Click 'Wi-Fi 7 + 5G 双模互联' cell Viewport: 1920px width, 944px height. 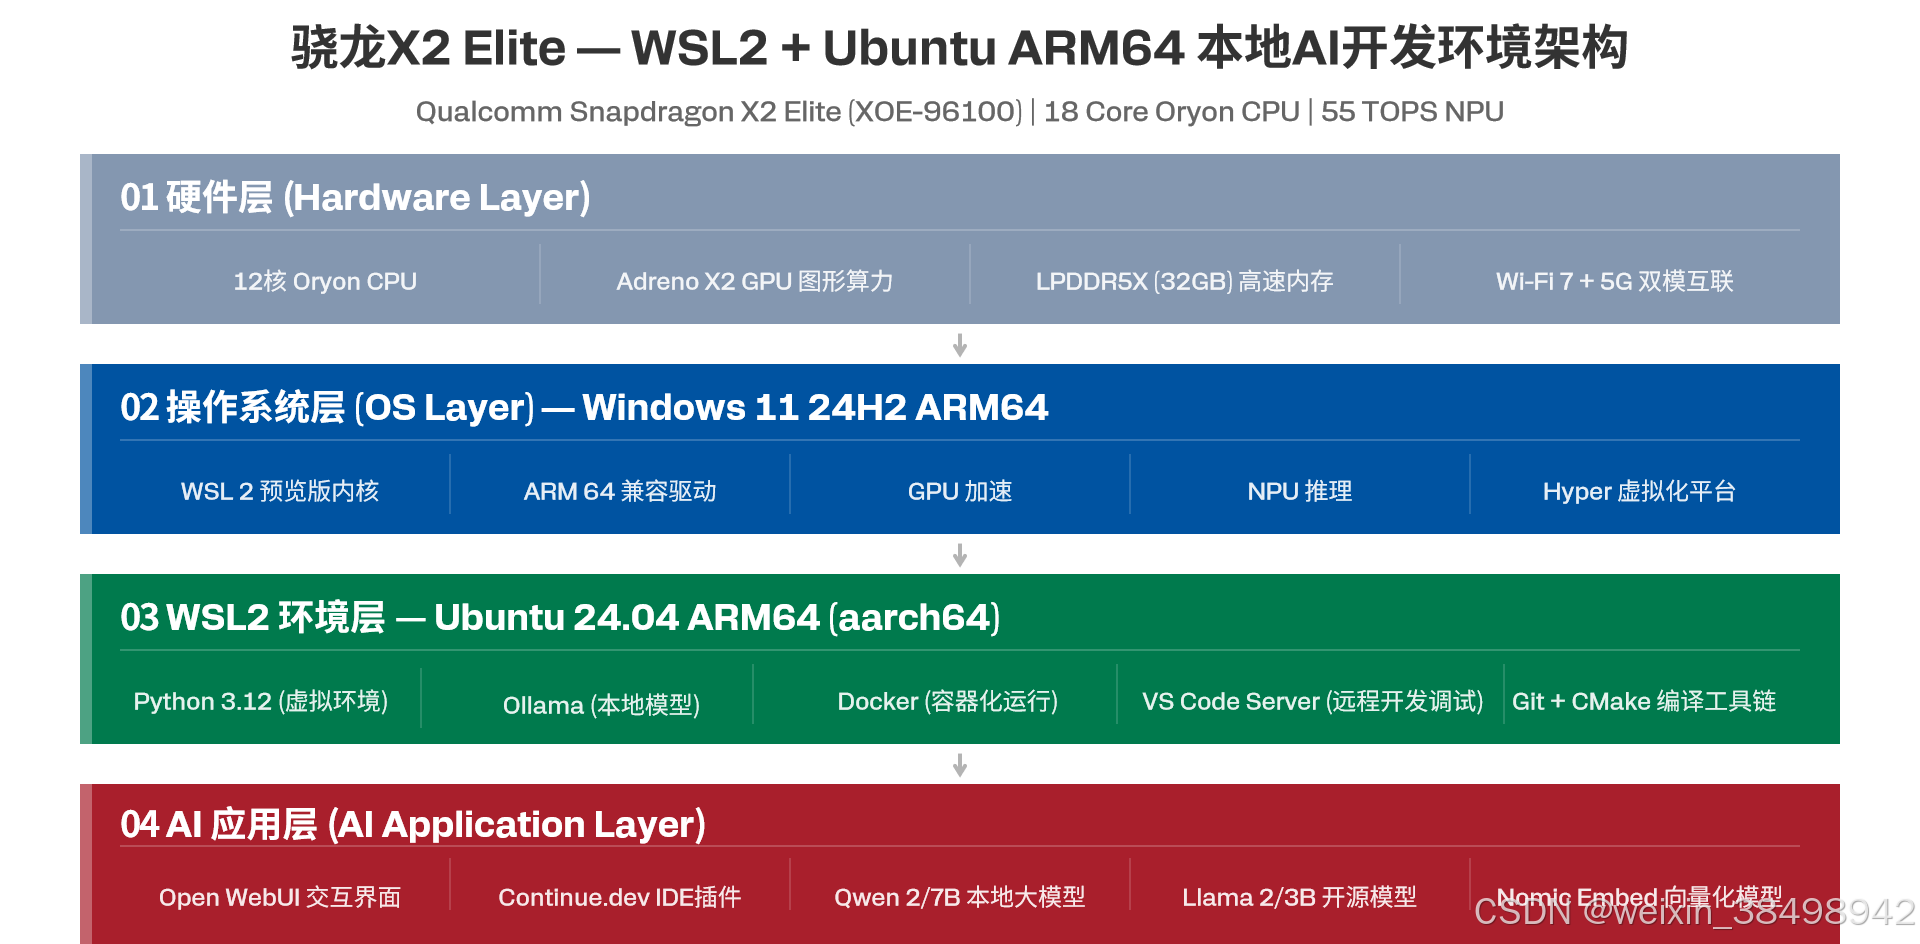(x=1615, y=281)
